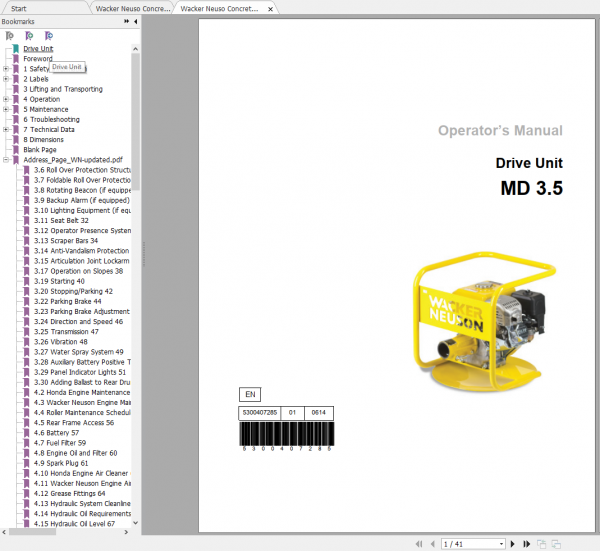
Task: Go to 3.11 Seat Belt 32 bookmark
Action: click(x=61, y=220)
